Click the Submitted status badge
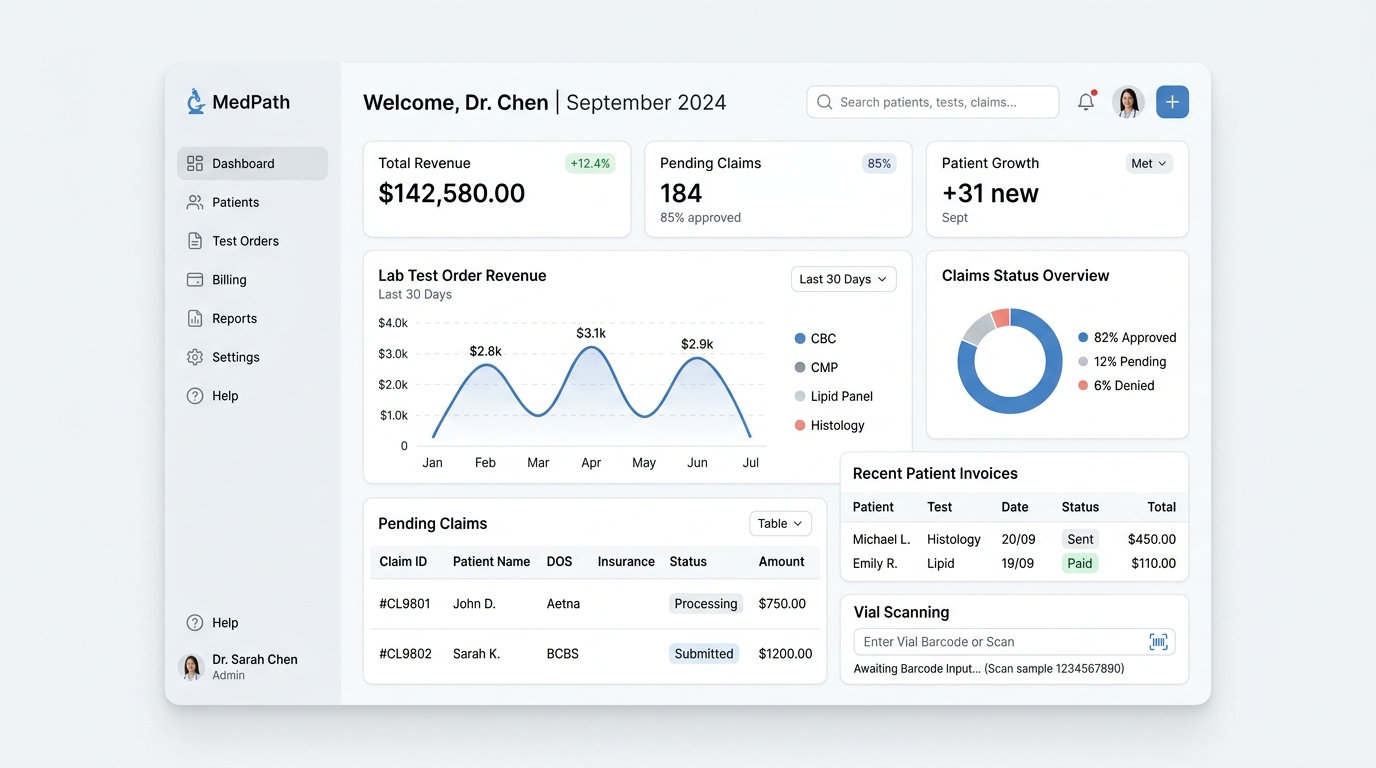This screenshot has width=1376, height=768. 704,654
